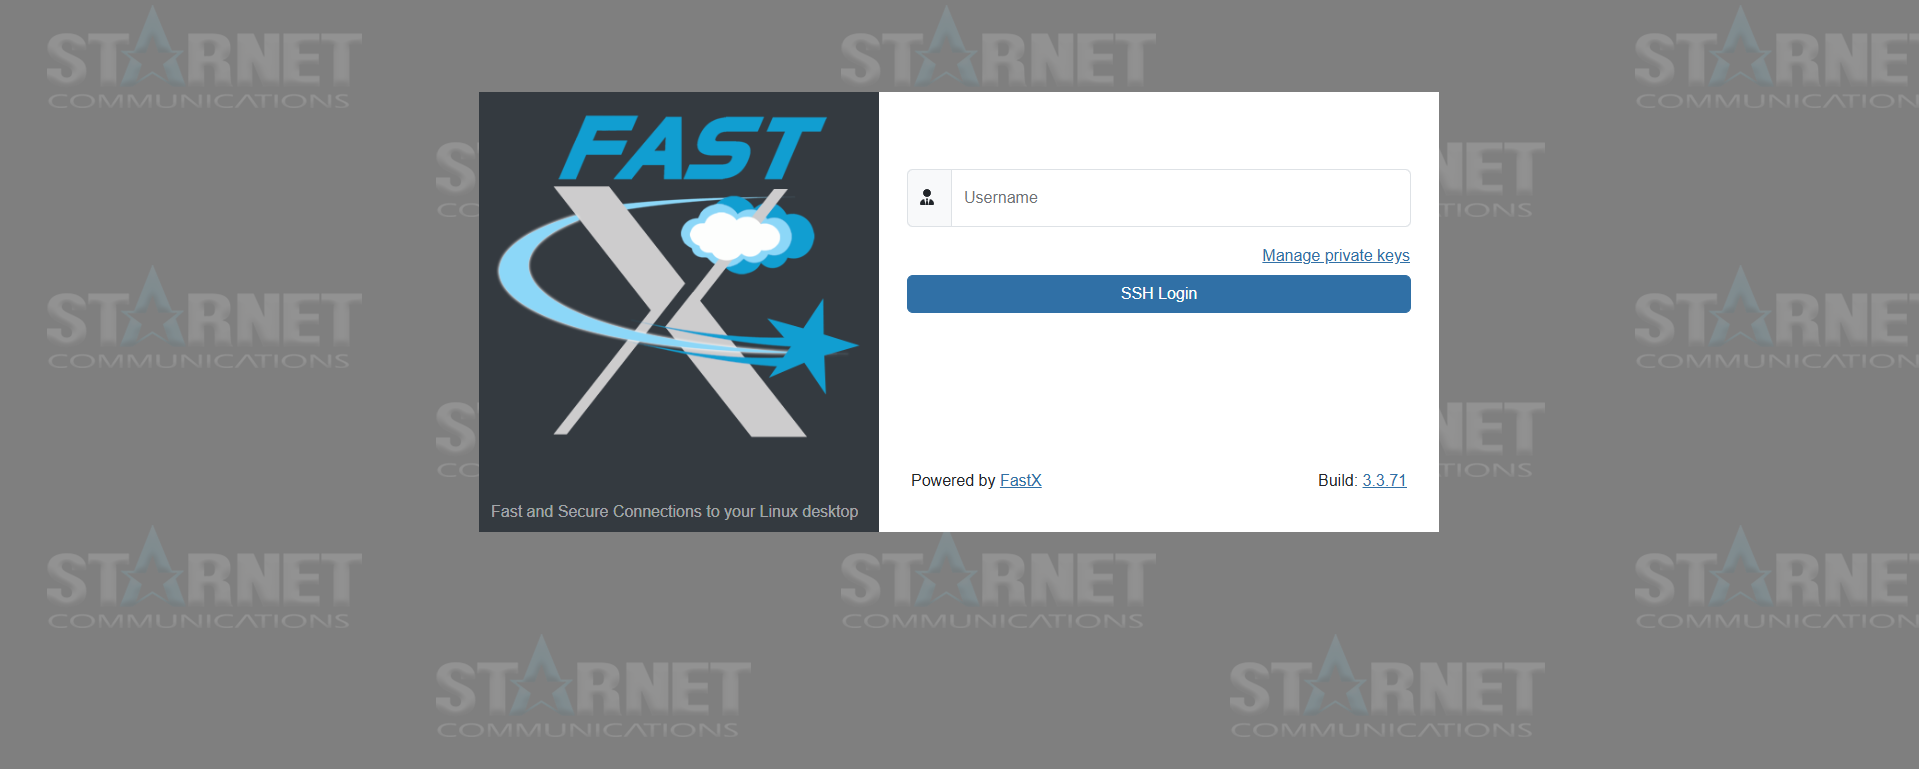Focus the Username input field
The image size is (1919, 769).
1180,198
